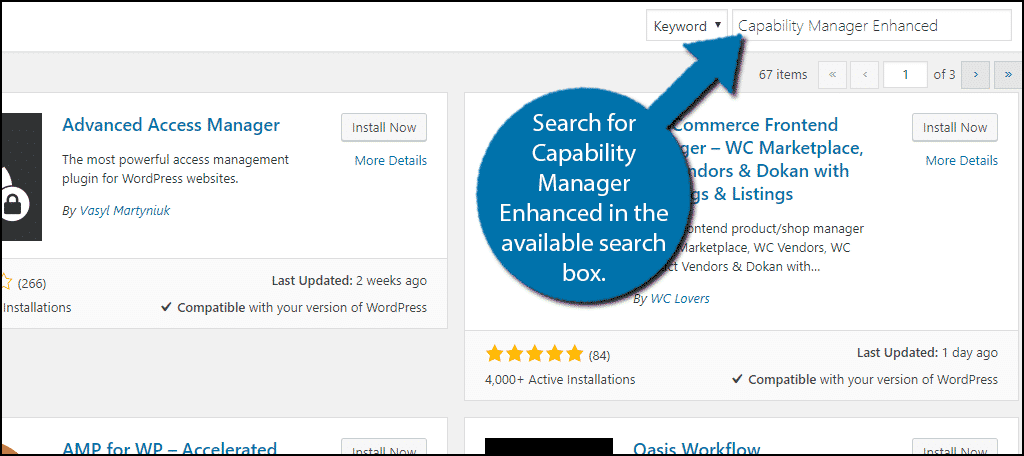Open the Advanced Access Manager plugin title
This screenshot has width=1024, height=456.
click(x=171, y=125)
